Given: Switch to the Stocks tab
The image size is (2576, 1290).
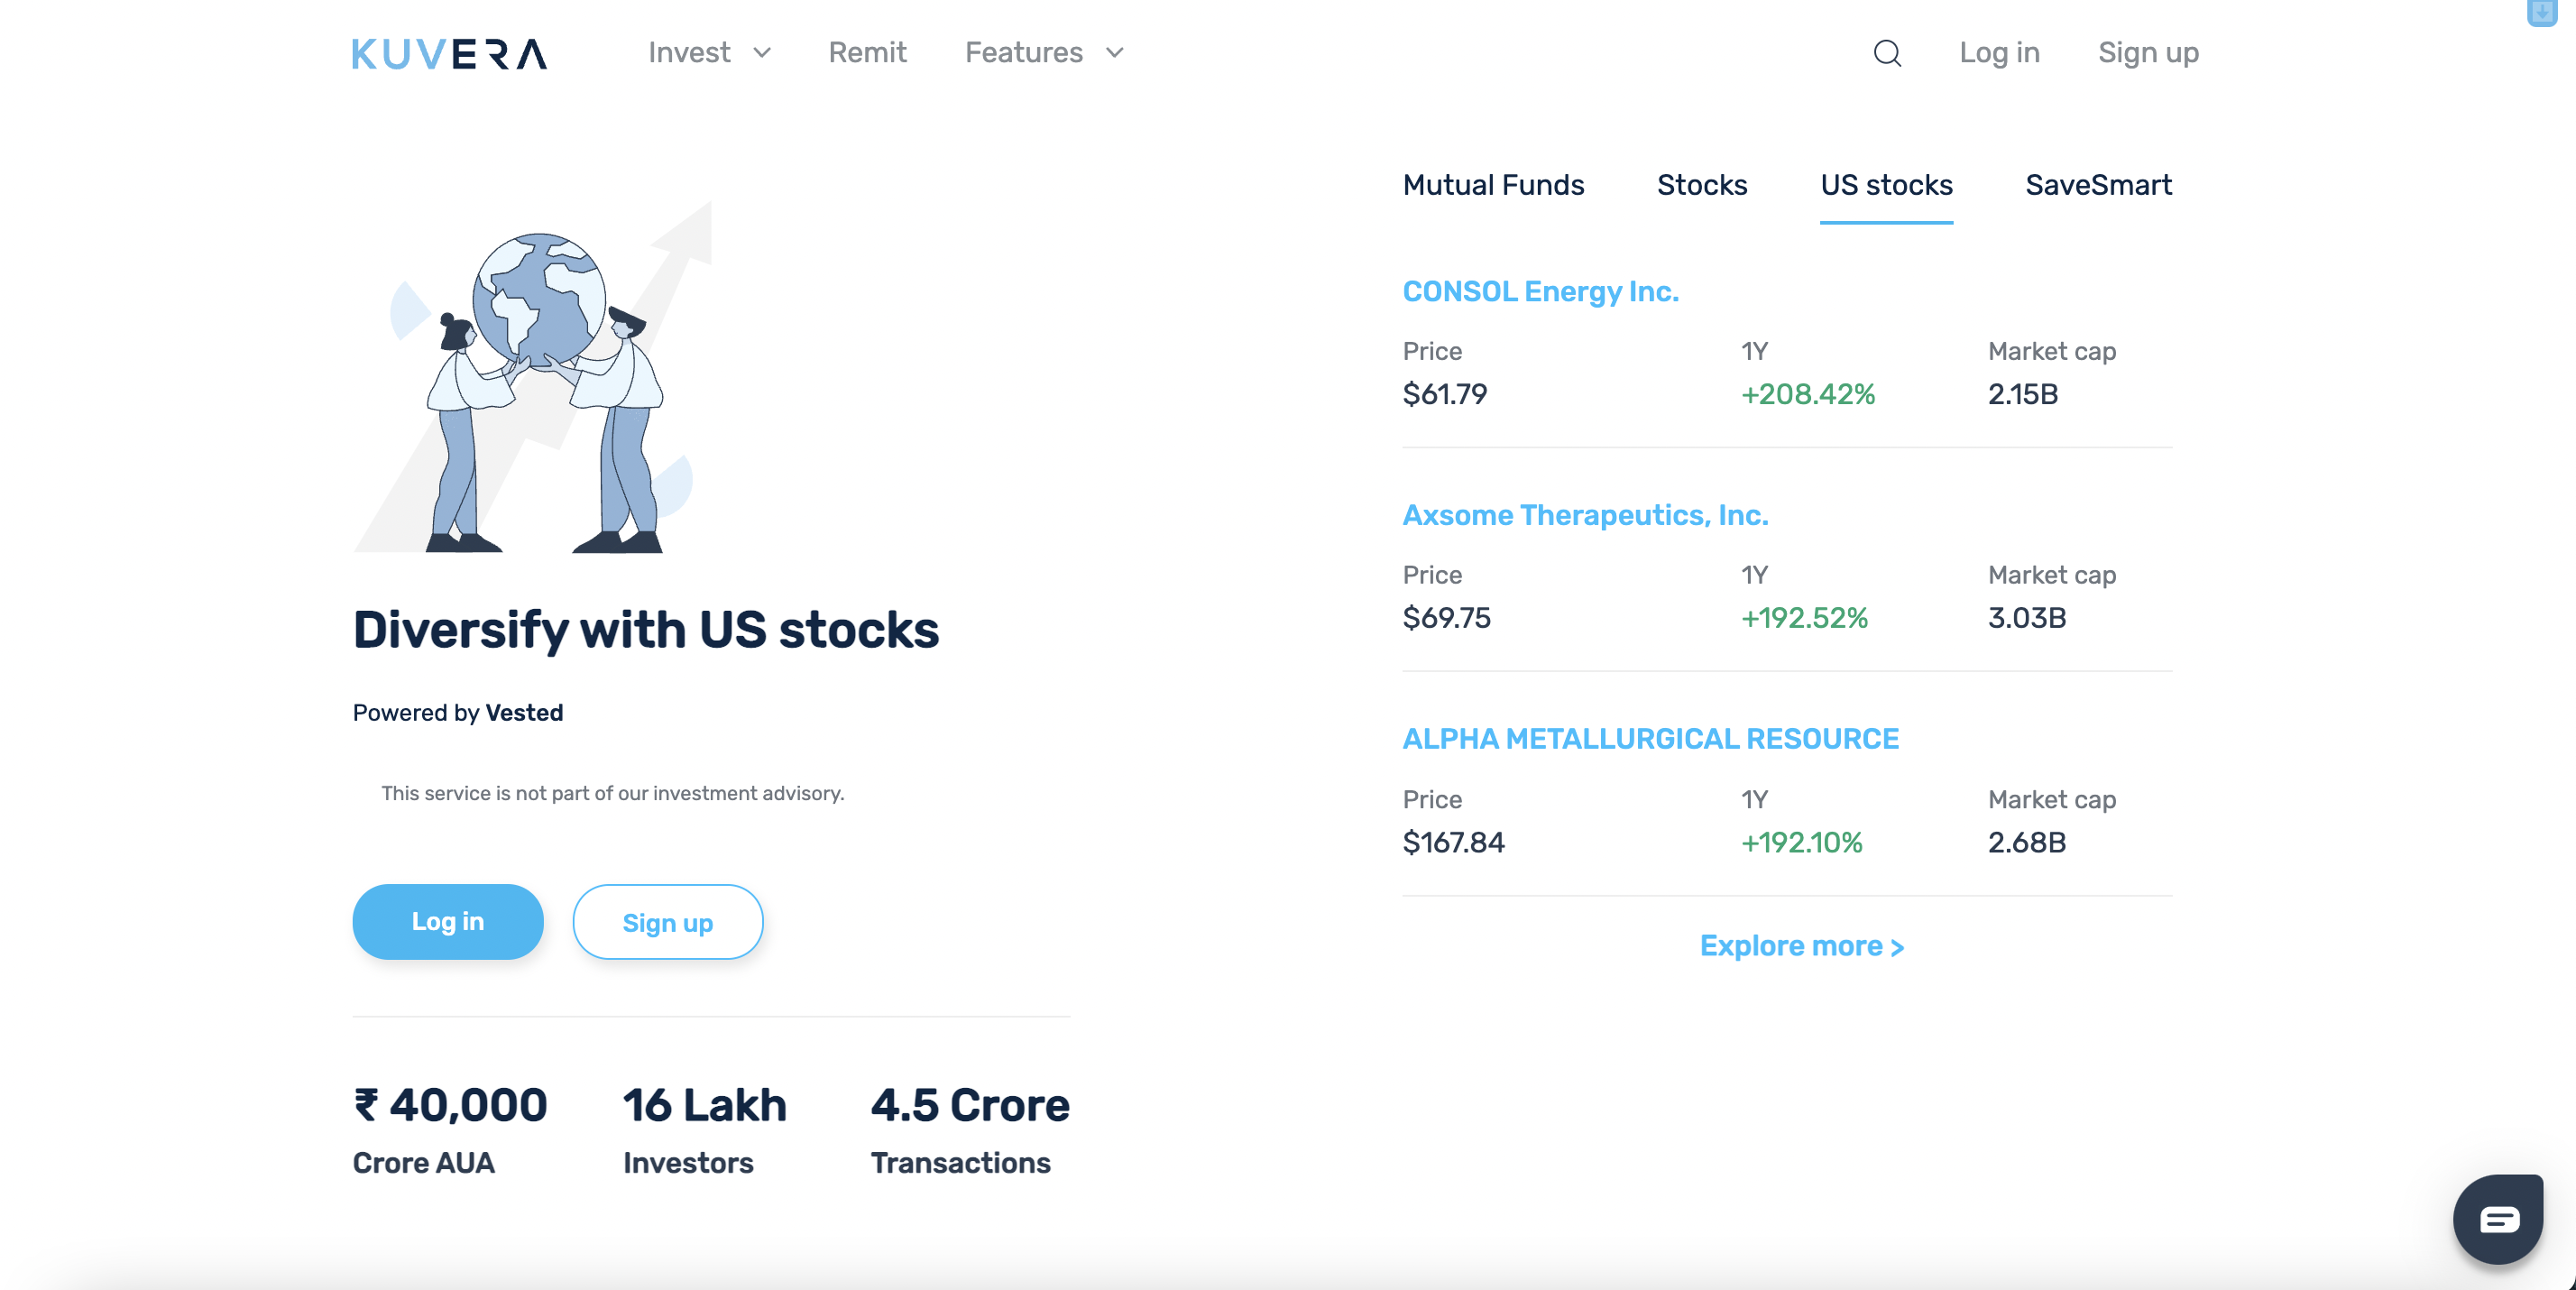Looking at the screenshot, I should [1702, 185].
